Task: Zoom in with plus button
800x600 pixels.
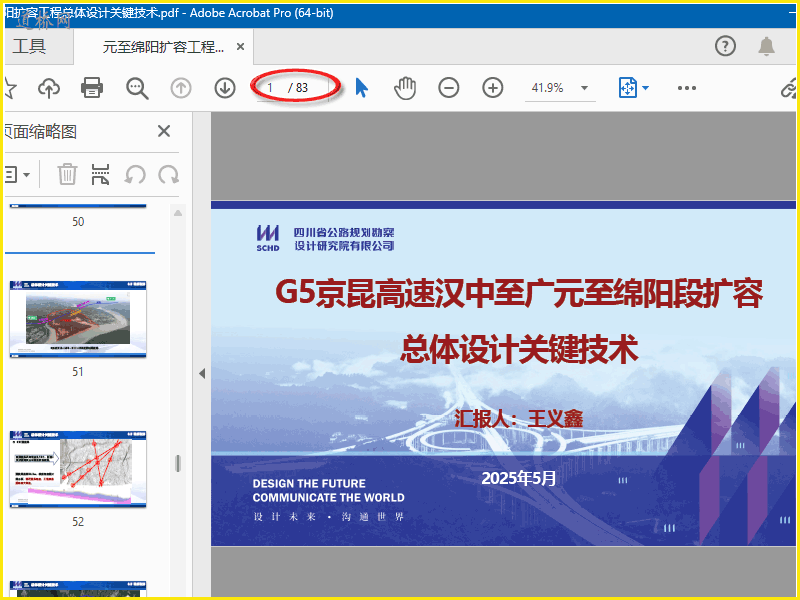Action: coord(492,88)
